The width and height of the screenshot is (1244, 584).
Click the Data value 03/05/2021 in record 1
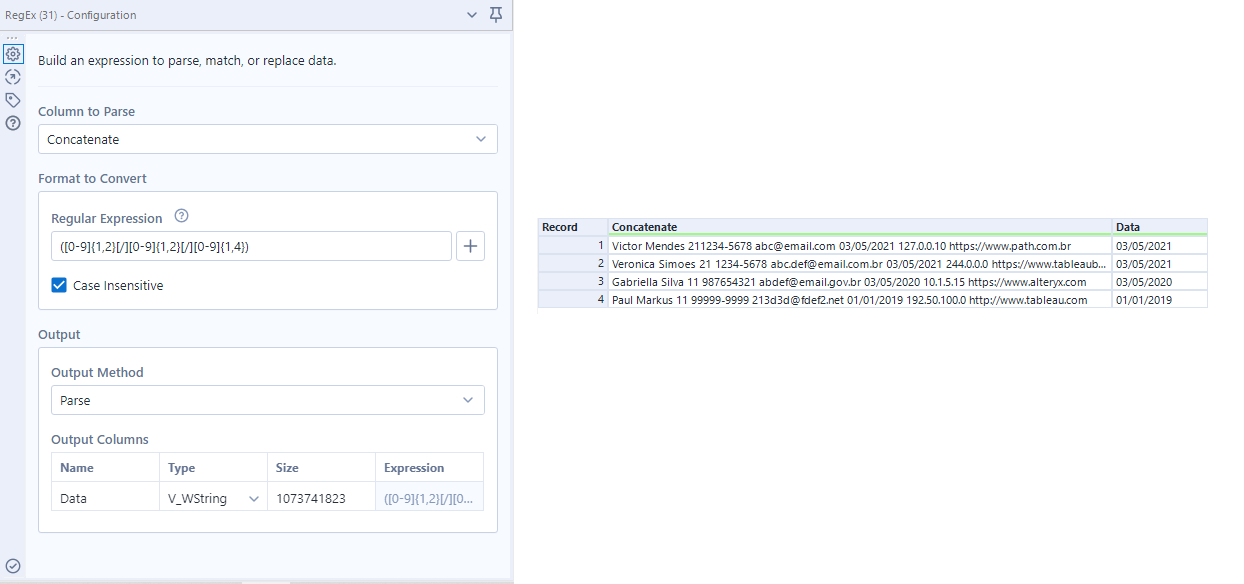[1144, 245]
